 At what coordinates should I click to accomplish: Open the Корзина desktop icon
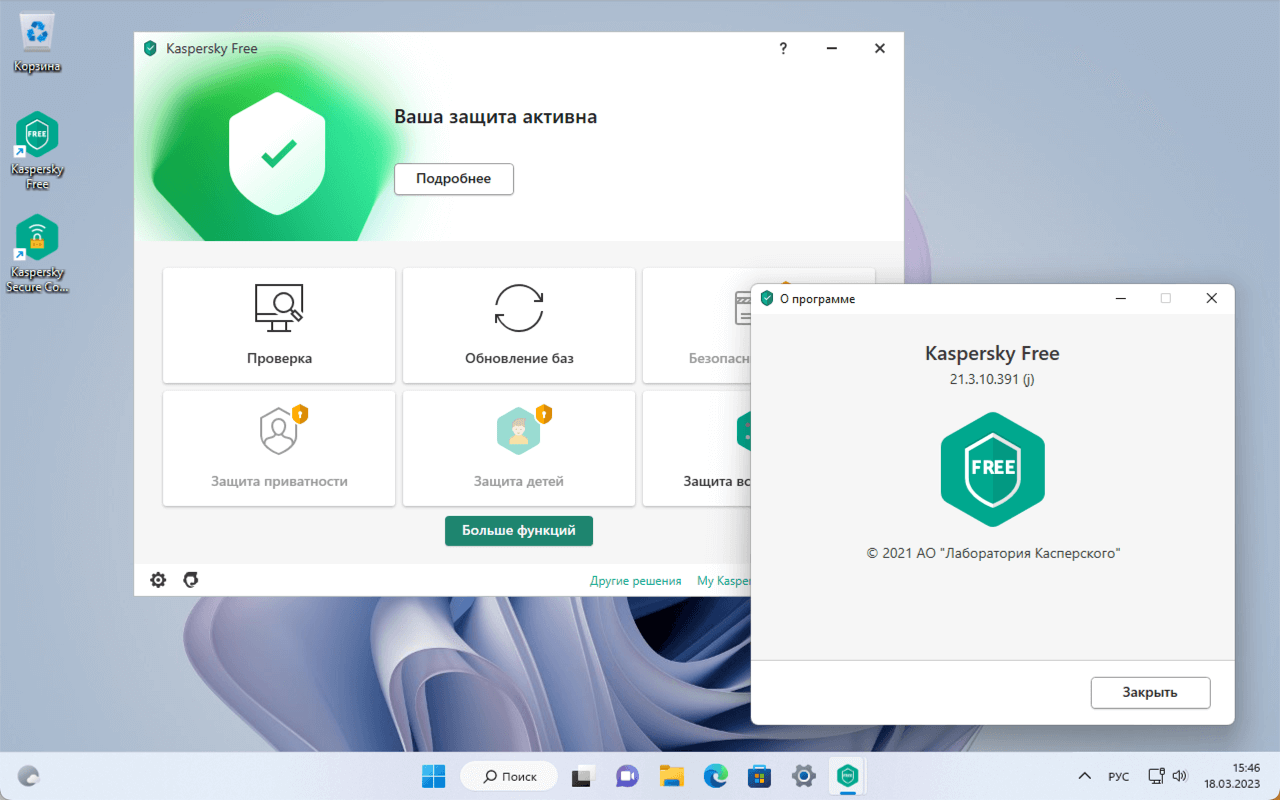click(37, 42)
